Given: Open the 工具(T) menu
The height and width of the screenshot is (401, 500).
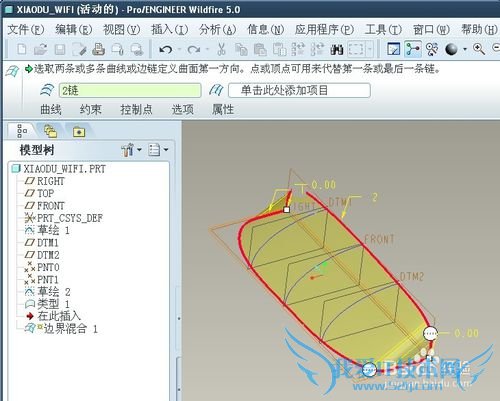Looking at the screenshot, I should coord(383,30).
